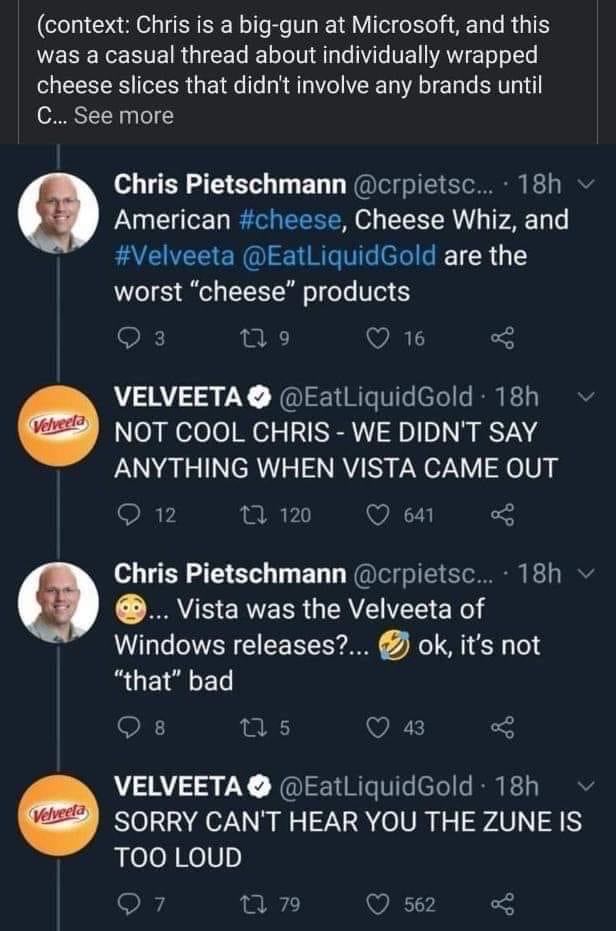Share Chris's first cheese tweet
The height and width of the screenshot is (931, 616).
pyautogui.click(x=502, y=338)
